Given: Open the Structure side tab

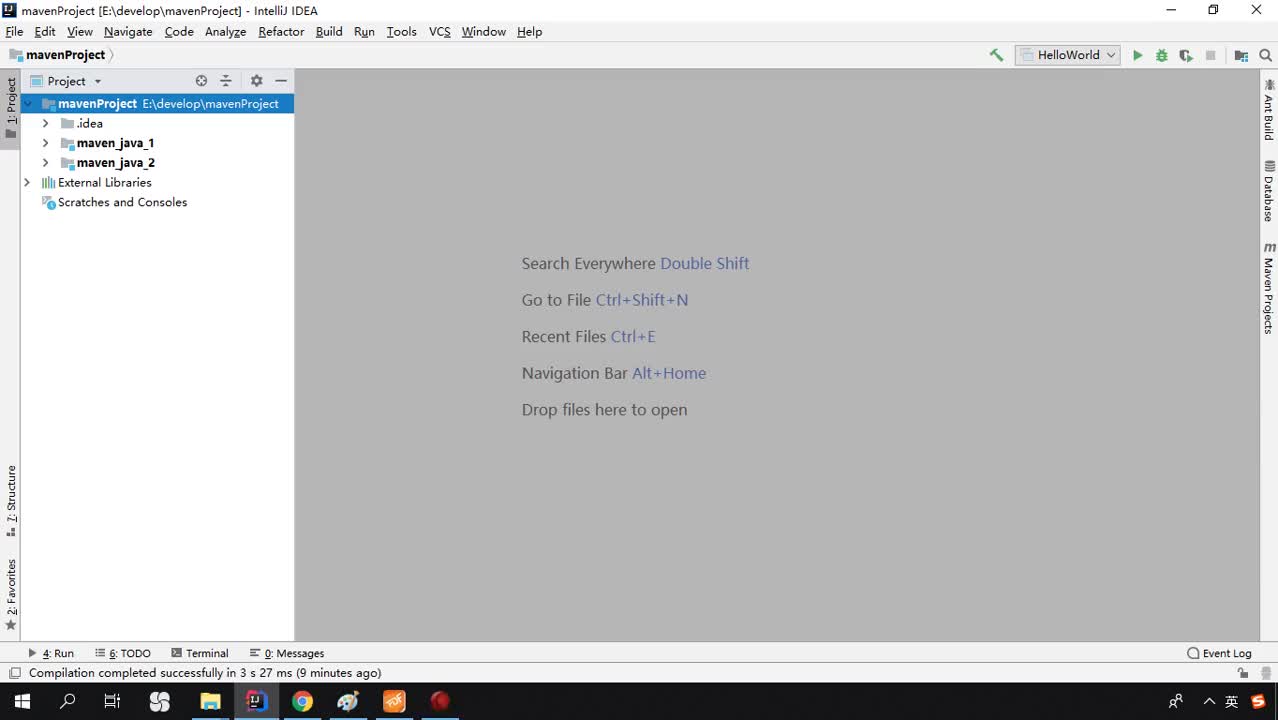Looking at the screenshot, I should (11, 501).
